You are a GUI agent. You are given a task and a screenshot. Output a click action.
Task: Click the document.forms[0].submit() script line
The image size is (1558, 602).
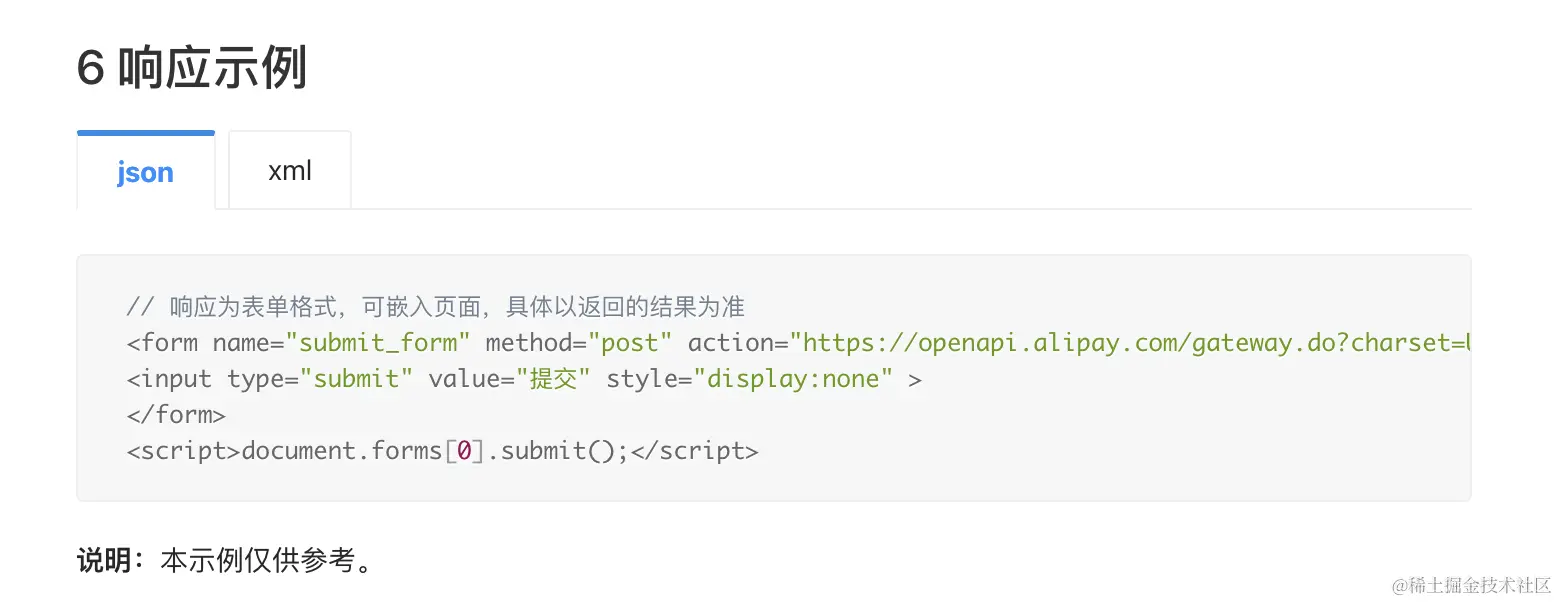pos(442,451)
